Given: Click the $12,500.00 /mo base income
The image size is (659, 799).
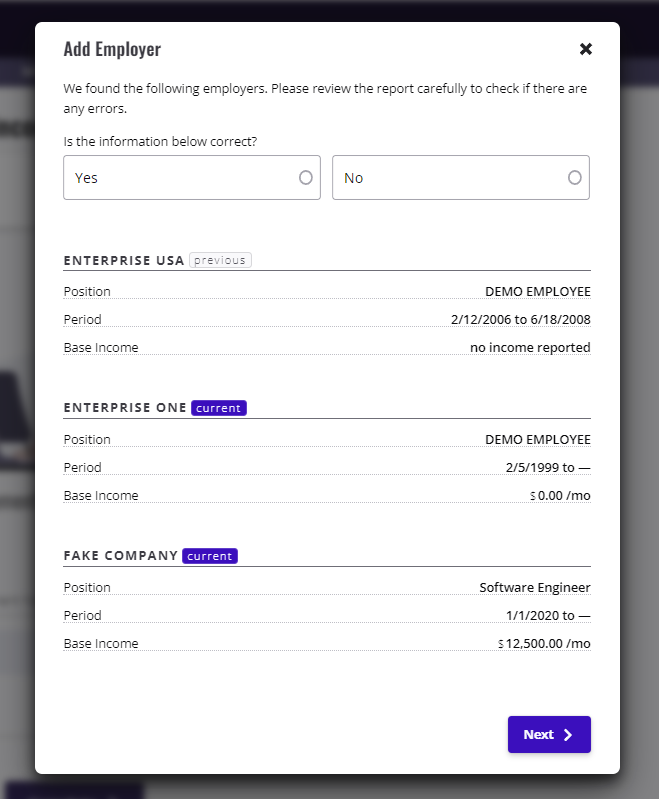Looking at the screenshot, I should pyautogui.click(x=544, y=644).
